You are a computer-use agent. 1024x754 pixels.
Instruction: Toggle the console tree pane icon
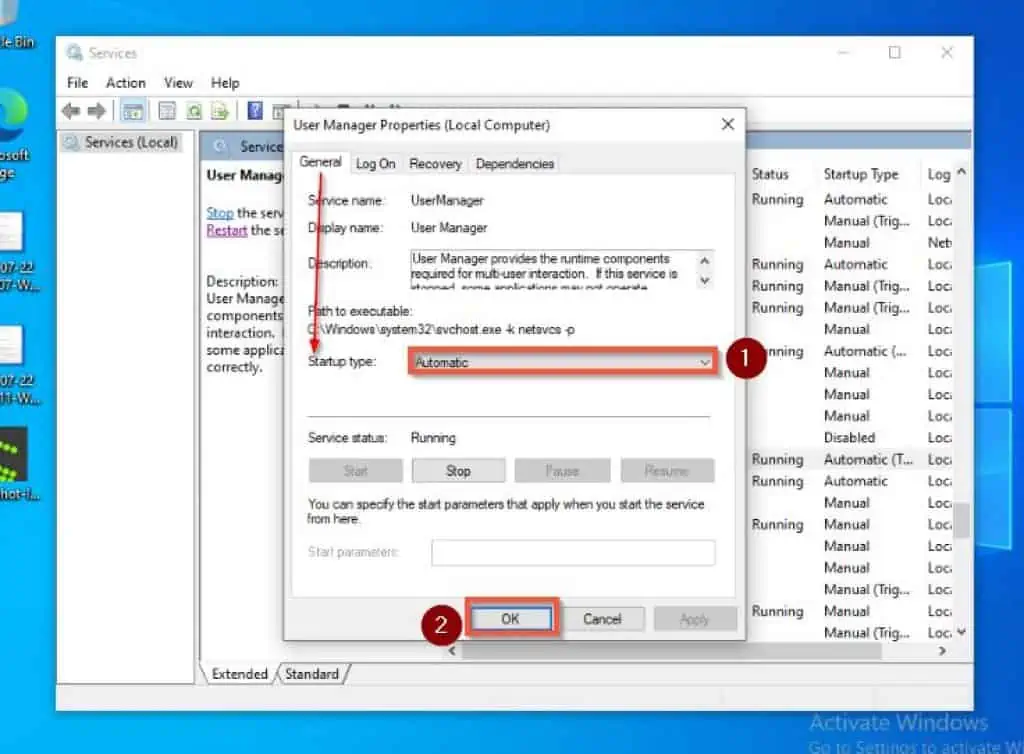[x=133, y=111]
